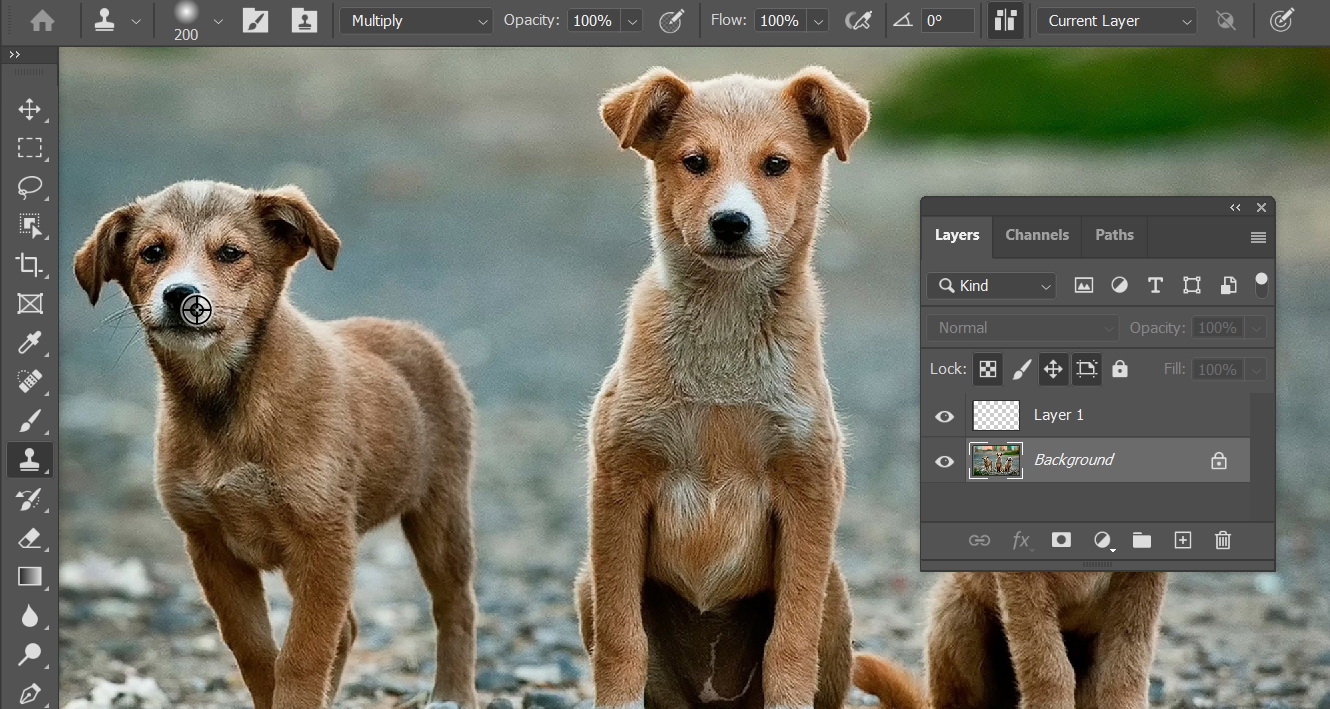
Task: Select the Move tool
Action: [30, 110]
